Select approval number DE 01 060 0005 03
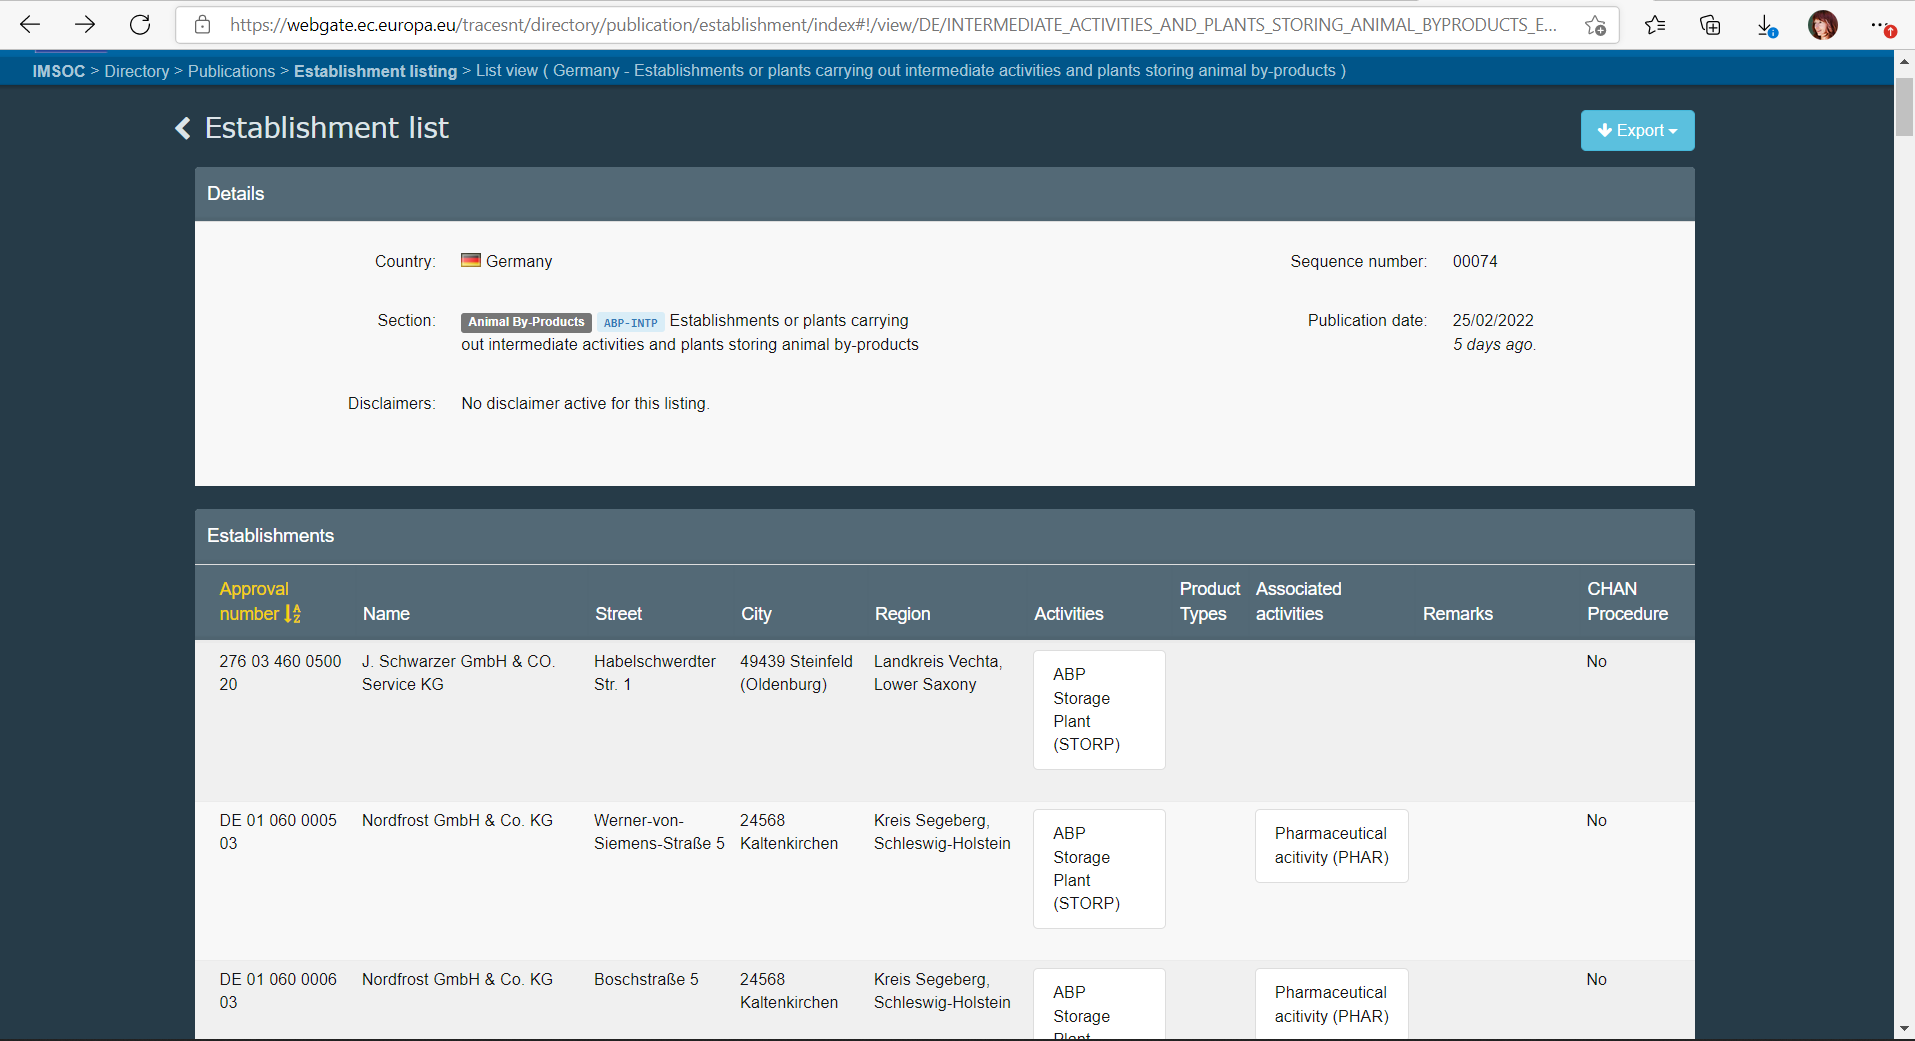The width and height of the screenshot is (1915, 1041). pos(278,832)
